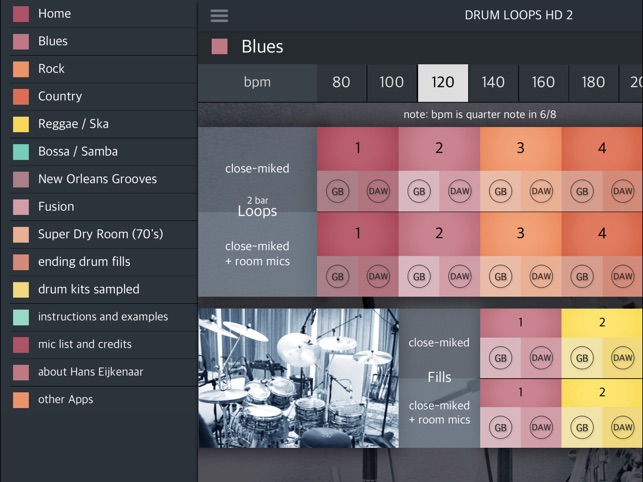Open instructions and examples page
This screenshot has width=643, height=482.
(x=103, y=317)
